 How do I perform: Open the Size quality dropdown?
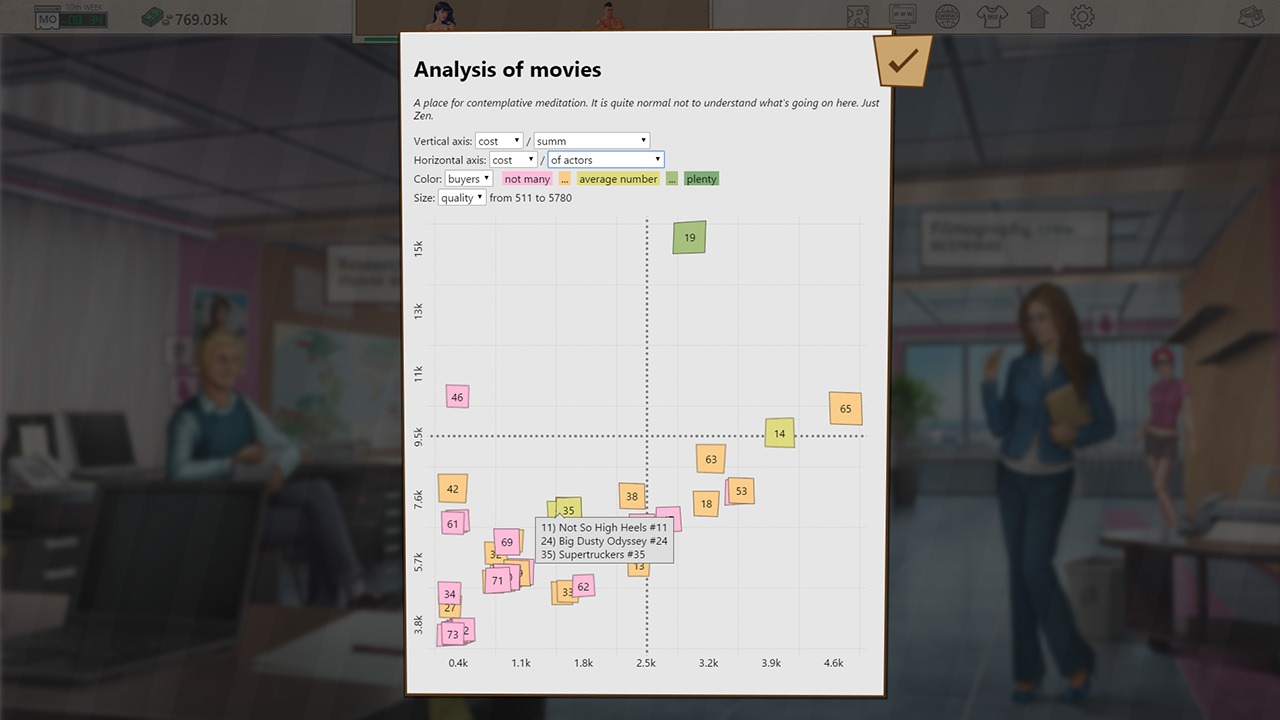[x=462, y=198]
